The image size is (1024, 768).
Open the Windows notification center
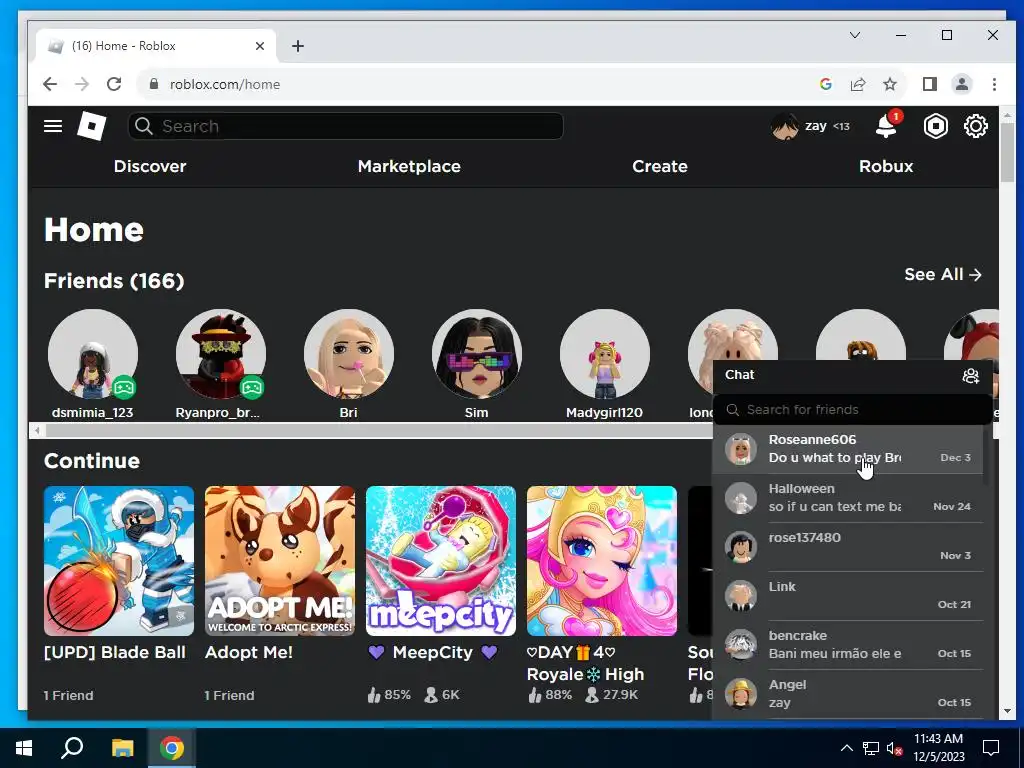pyautogui.click(x=991, y=748)
